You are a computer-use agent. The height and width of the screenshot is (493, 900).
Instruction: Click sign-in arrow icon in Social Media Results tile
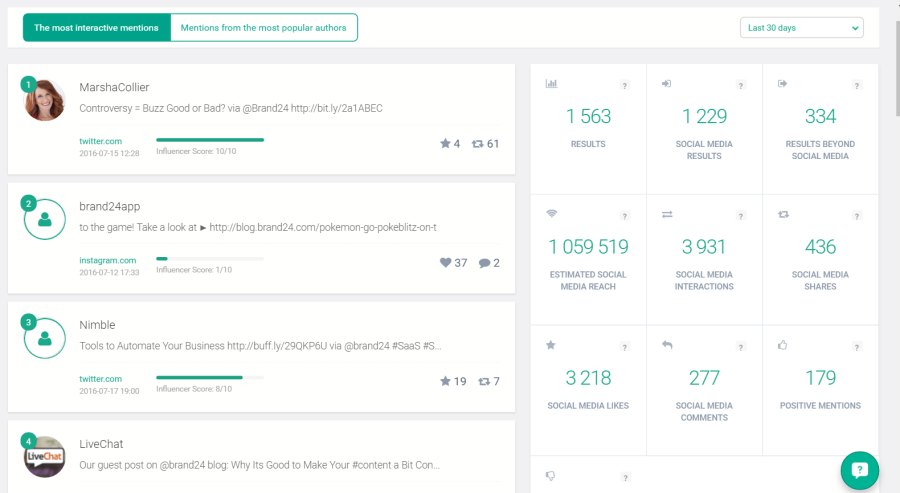pos(666,84)
